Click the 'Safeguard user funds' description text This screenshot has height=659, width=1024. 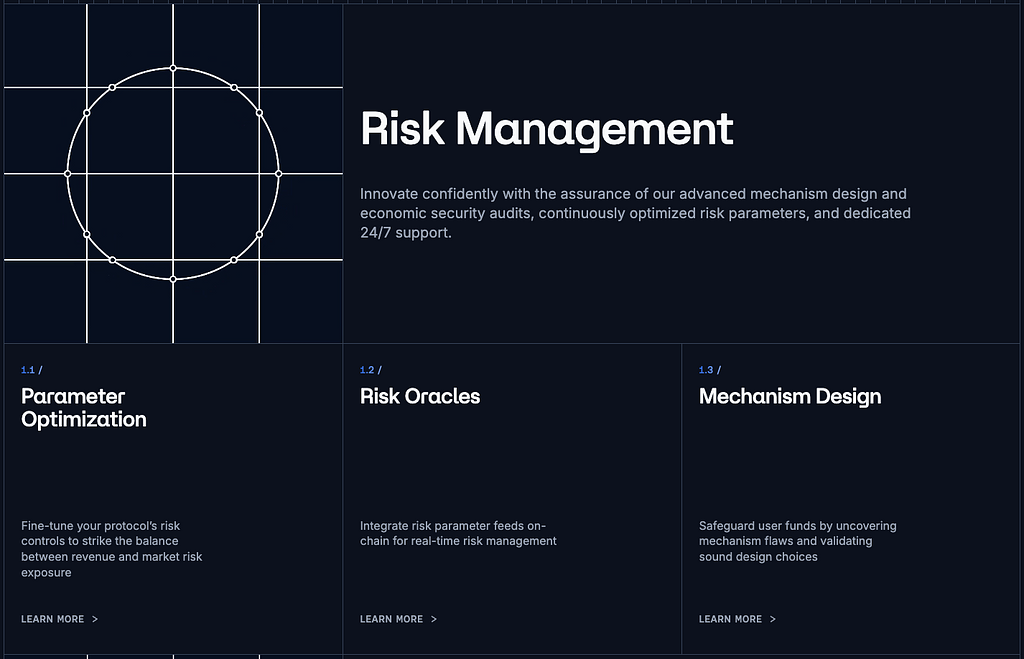[x=797, y=541]
